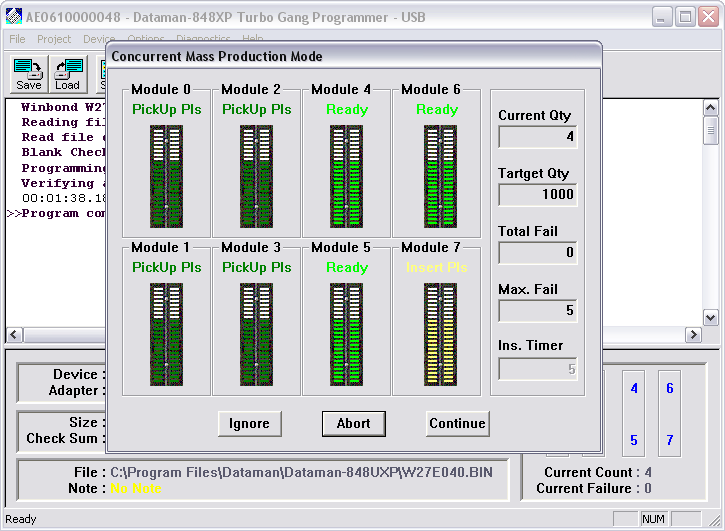Click the Continue button

(x=458, y=424)
